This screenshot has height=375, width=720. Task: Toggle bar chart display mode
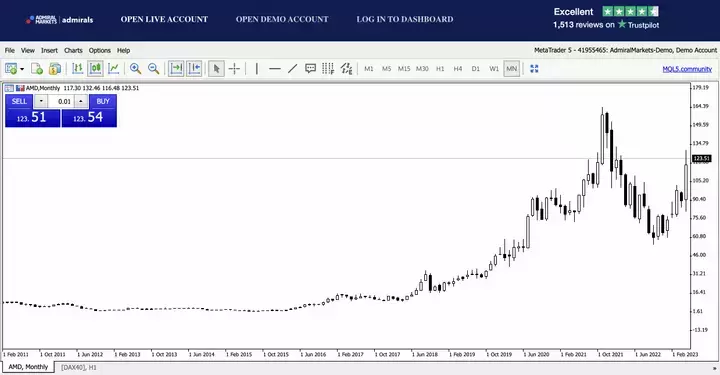(x=78, y=69)
